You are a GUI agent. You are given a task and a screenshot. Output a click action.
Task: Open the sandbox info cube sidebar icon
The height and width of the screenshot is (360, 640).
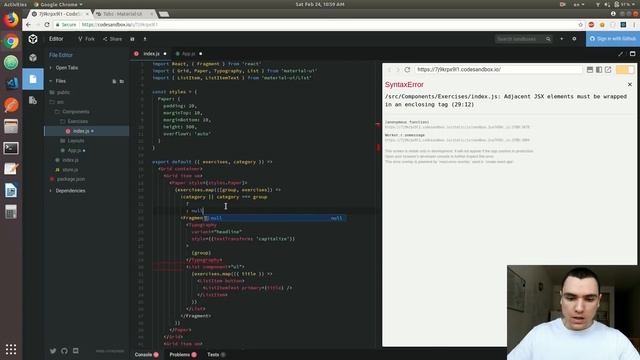pyautogui.click(x=33, y=58)
